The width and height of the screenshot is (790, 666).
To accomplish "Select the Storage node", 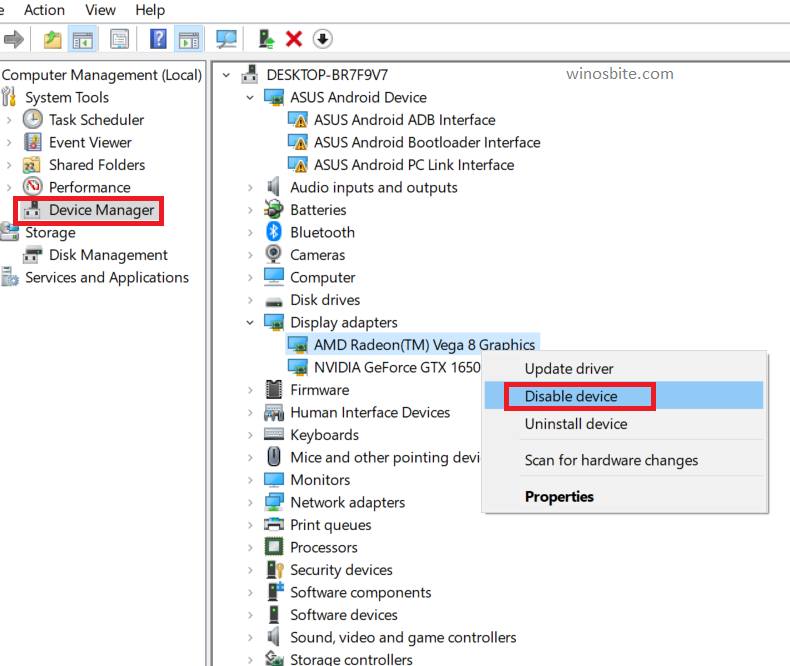I will (50, 232).
